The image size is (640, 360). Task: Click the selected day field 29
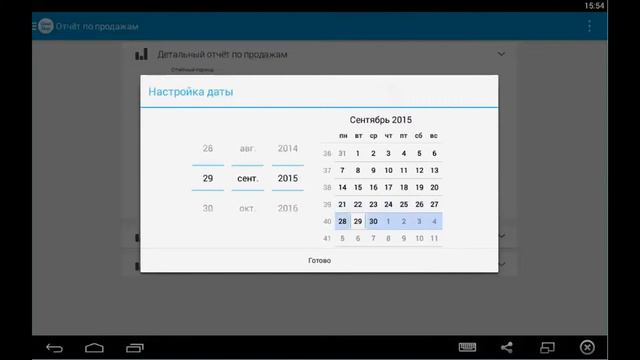click(208, 178)
